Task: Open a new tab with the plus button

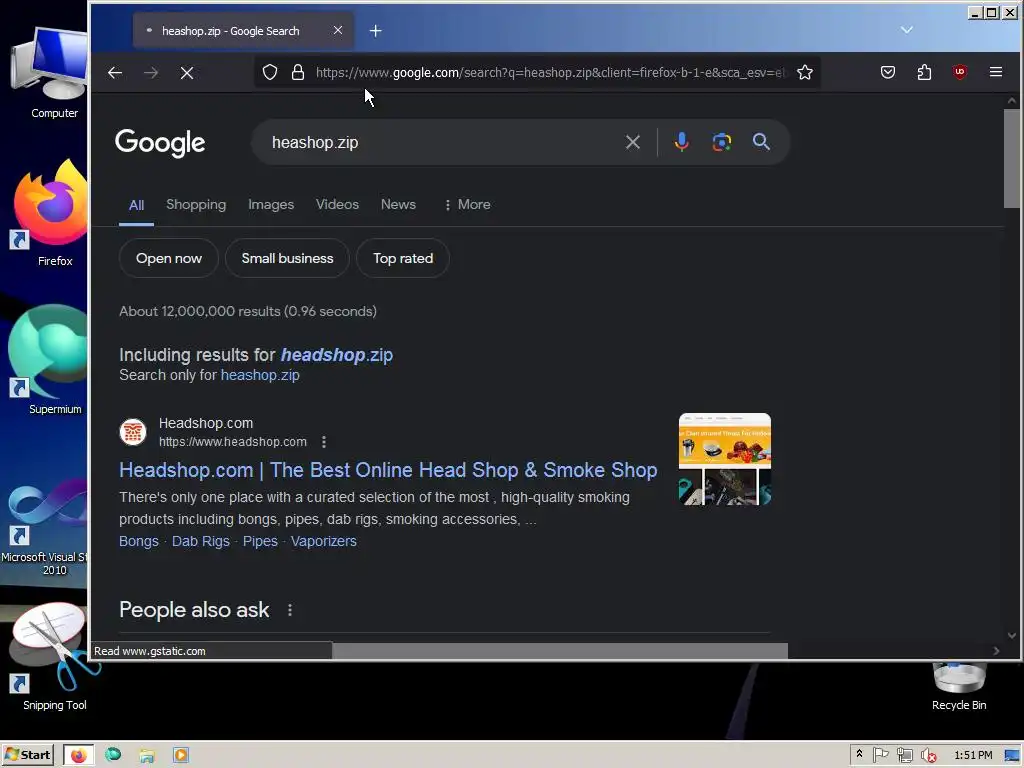Action: click(x=376, y=31)
